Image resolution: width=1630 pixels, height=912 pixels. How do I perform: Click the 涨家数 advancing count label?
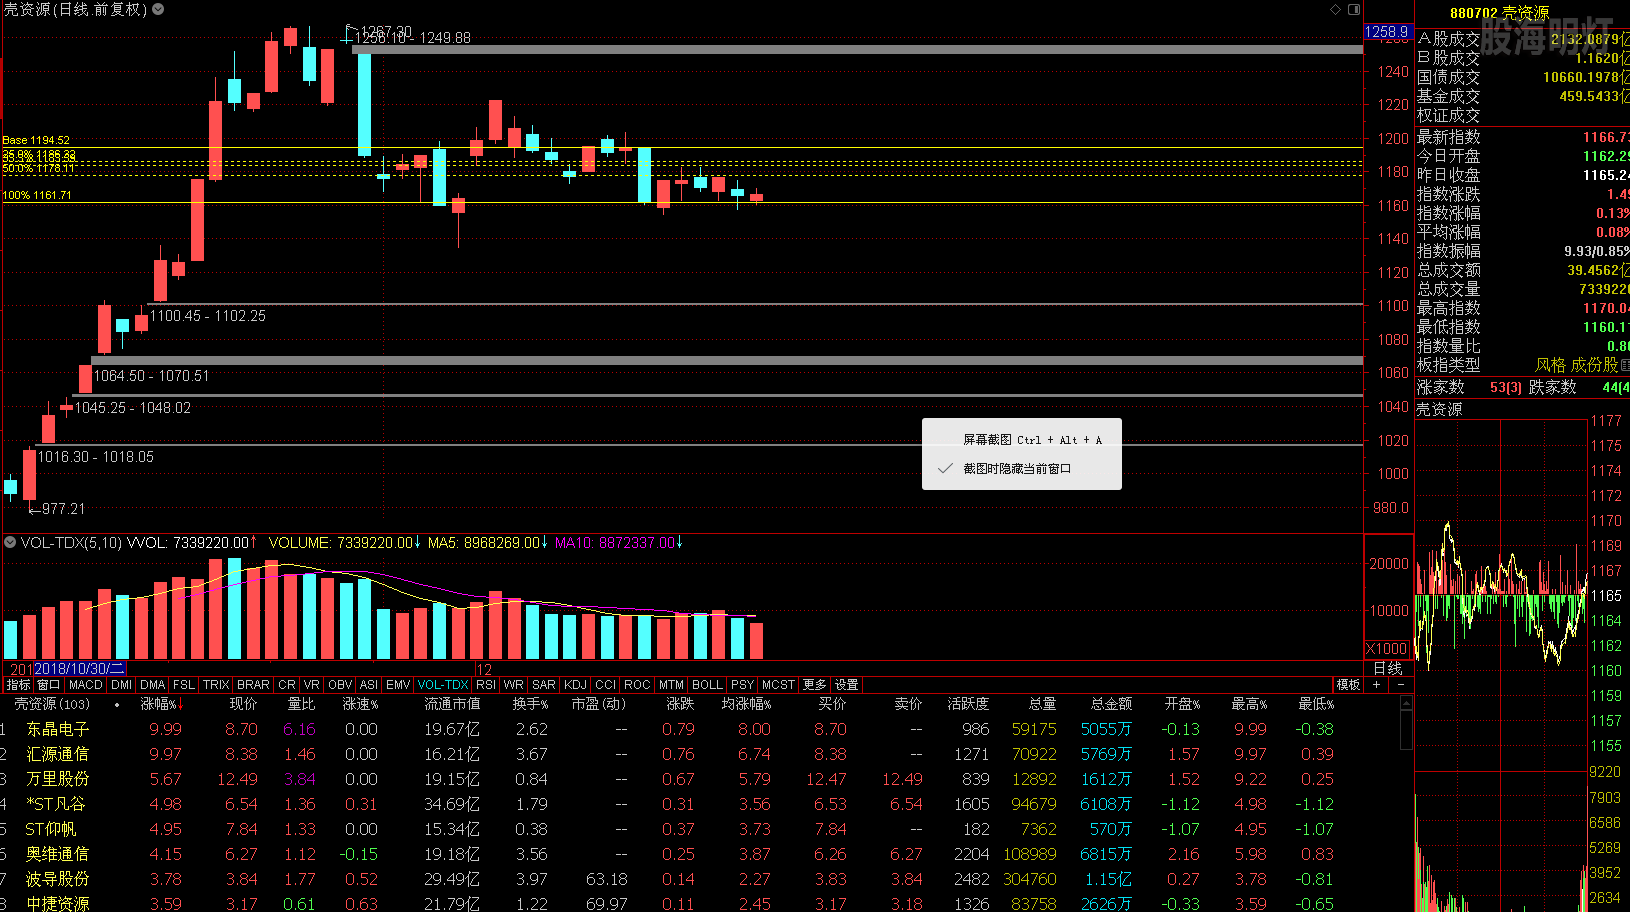[x=1441, y=387]
